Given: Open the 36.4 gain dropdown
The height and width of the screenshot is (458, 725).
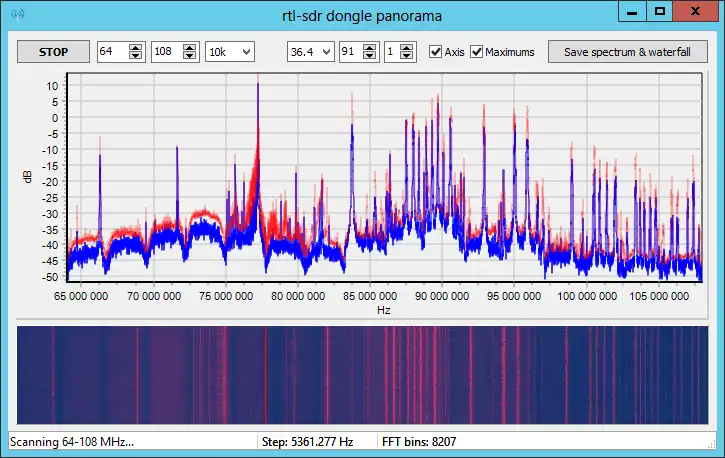Looking at the screenshot, I should point(310,52).
